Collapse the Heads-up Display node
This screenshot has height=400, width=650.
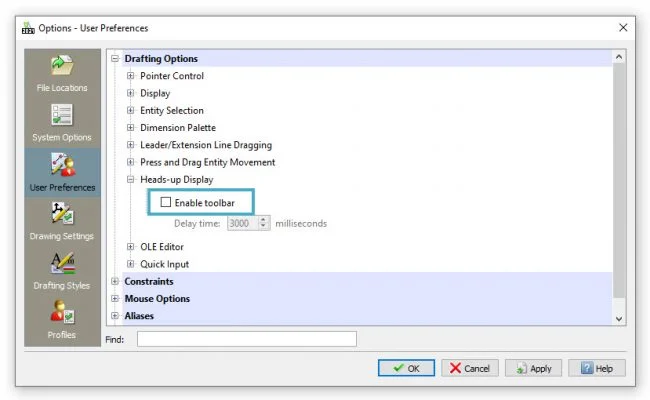click(x=131, y=180)
